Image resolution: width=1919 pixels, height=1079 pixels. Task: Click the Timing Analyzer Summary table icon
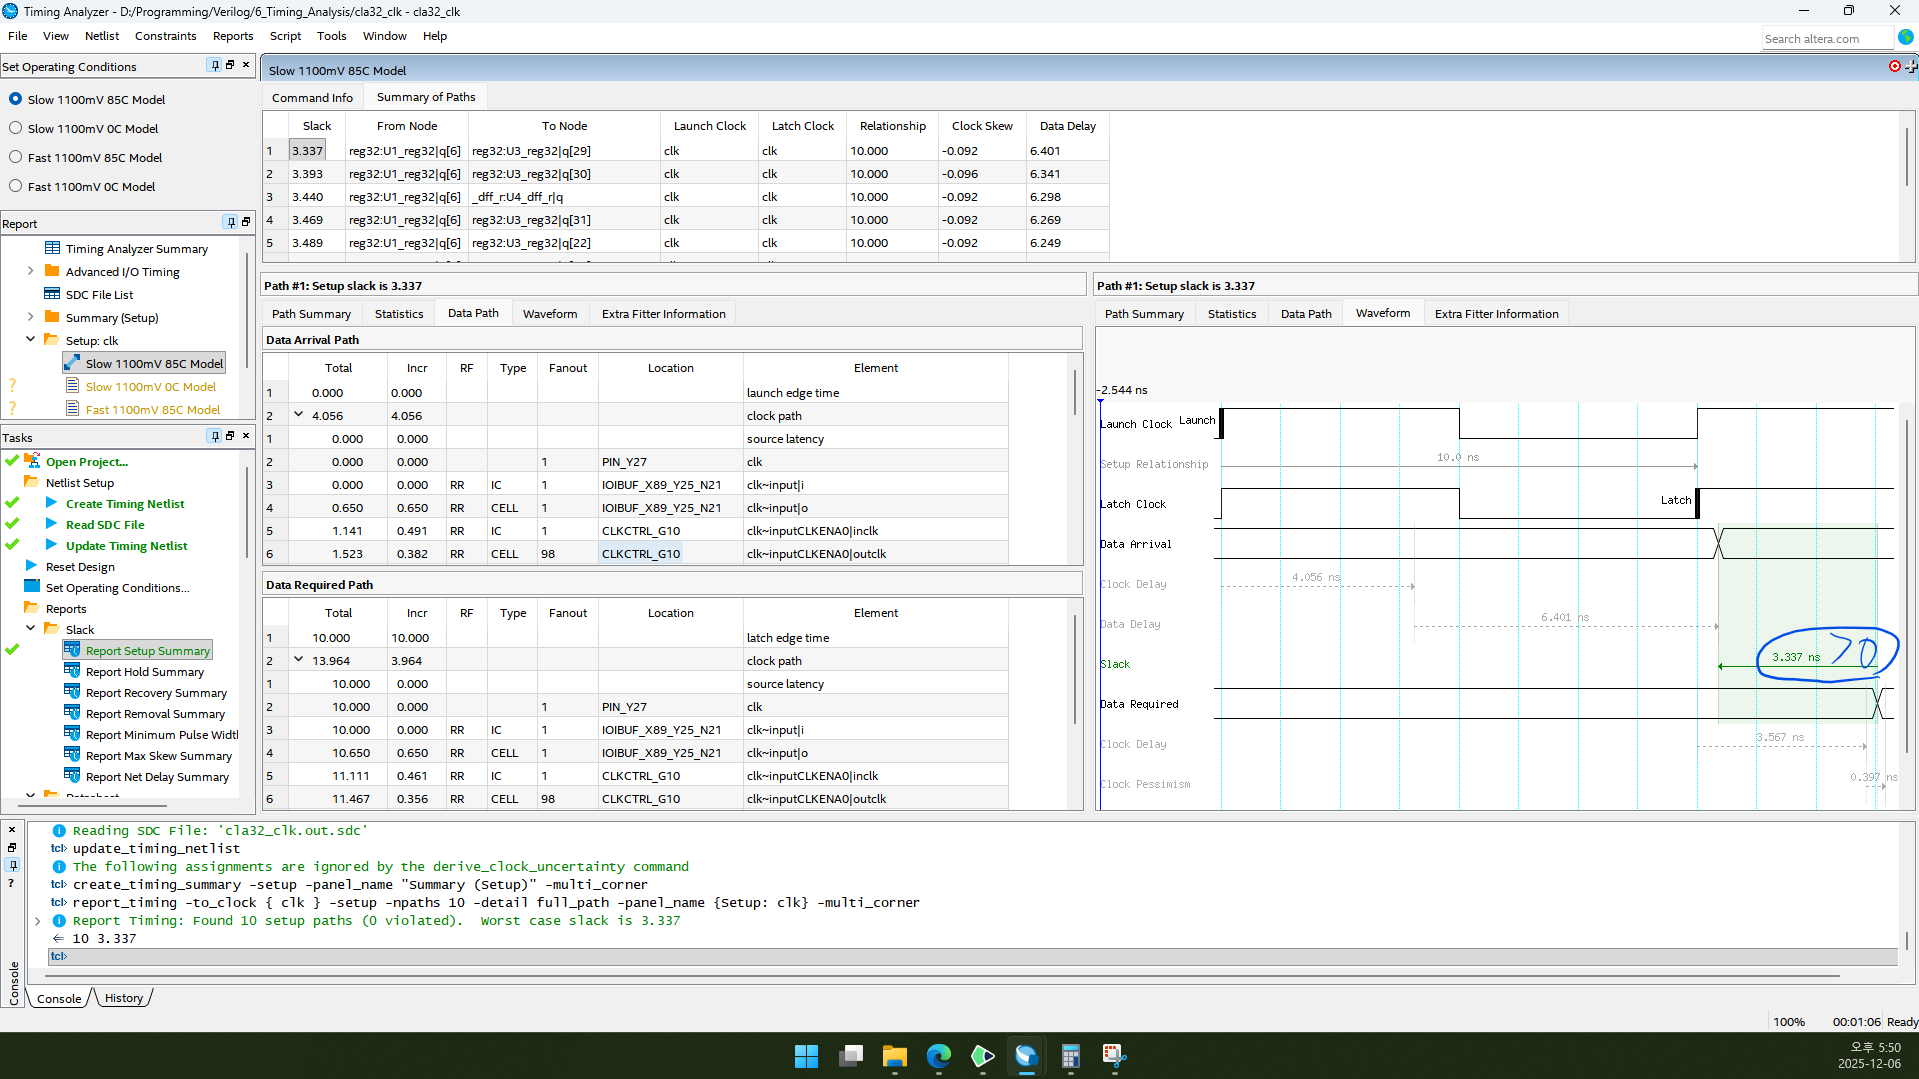52,248
